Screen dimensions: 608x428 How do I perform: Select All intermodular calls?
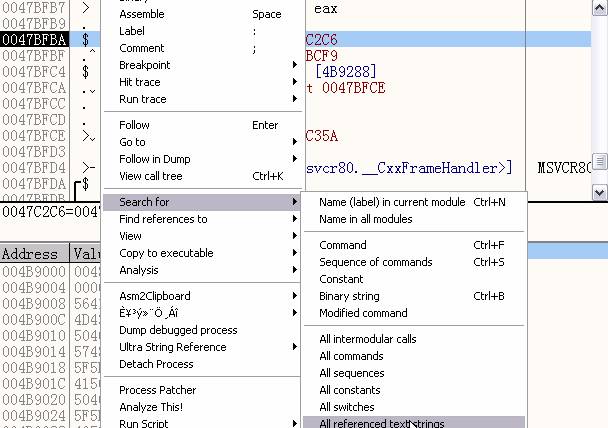click(x=414, y=339)
